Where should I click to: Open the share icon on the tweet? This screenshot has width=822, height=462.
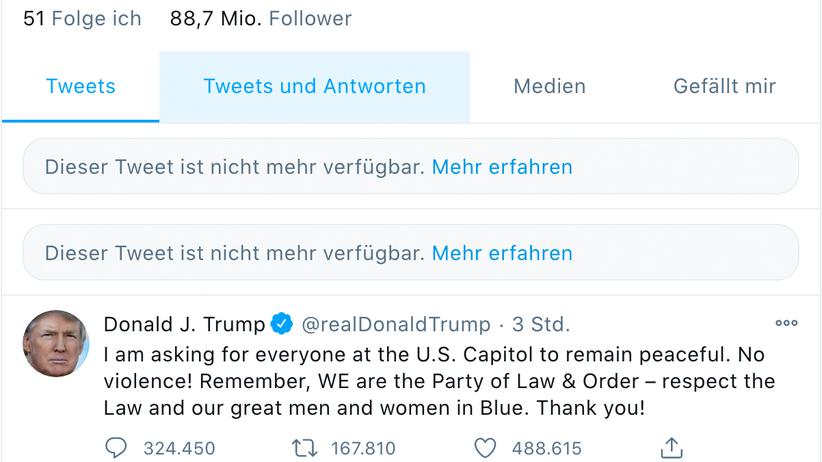coord(673,447)
